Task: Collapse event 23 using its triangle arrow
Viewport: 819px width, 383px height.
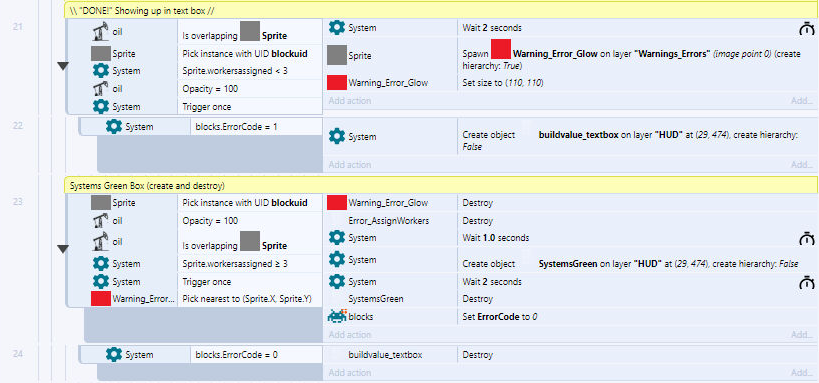Action: click(63, 250)
